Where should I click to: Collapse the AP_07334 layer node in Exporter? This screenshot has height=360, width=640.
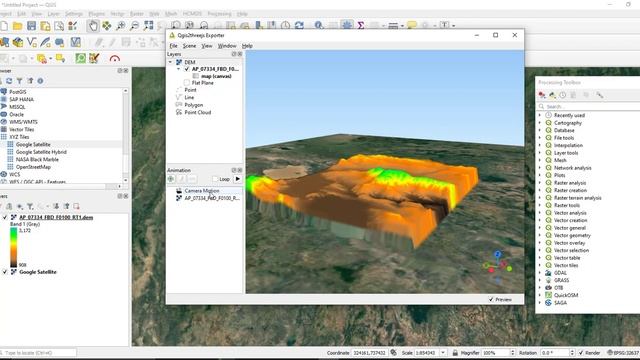[178, 69]
